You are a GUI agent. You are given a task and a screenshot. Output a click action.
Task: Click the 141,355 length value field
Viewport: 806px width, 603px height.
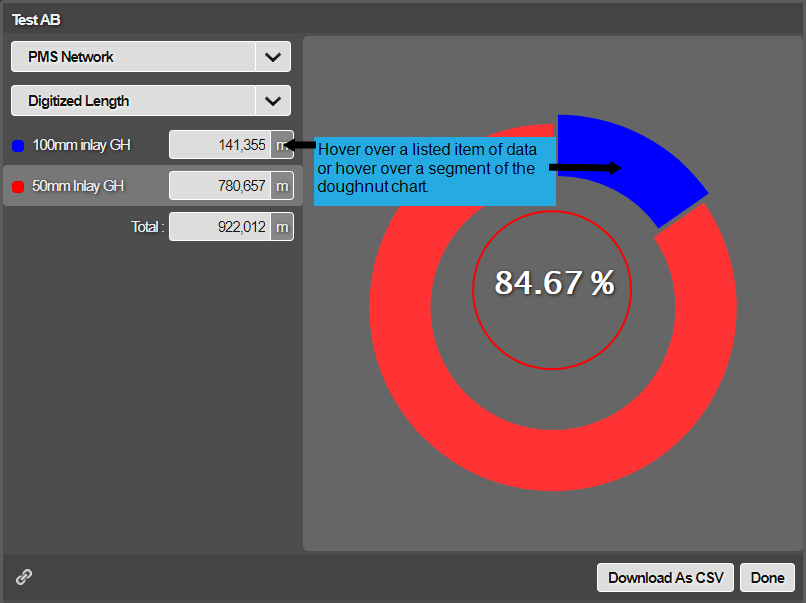click(x=220, y=145)
